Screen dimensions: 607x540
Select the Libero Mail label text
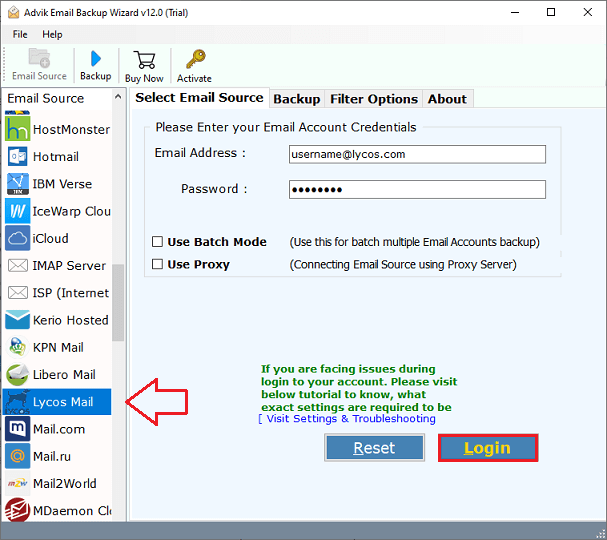click(x=64, y=375)
